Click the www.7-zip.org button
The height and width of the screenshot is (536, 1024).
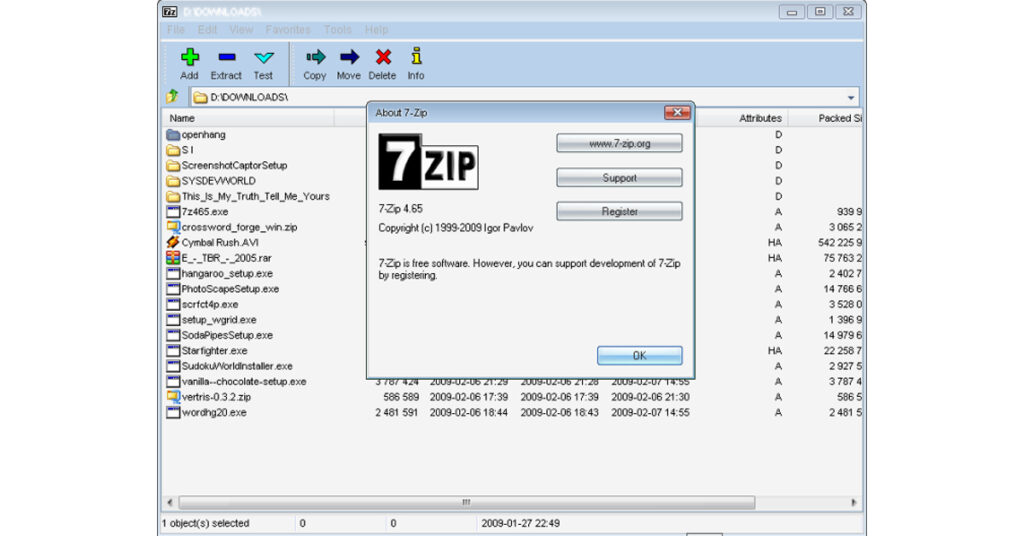pyautogui.click(x=619, y=143)
